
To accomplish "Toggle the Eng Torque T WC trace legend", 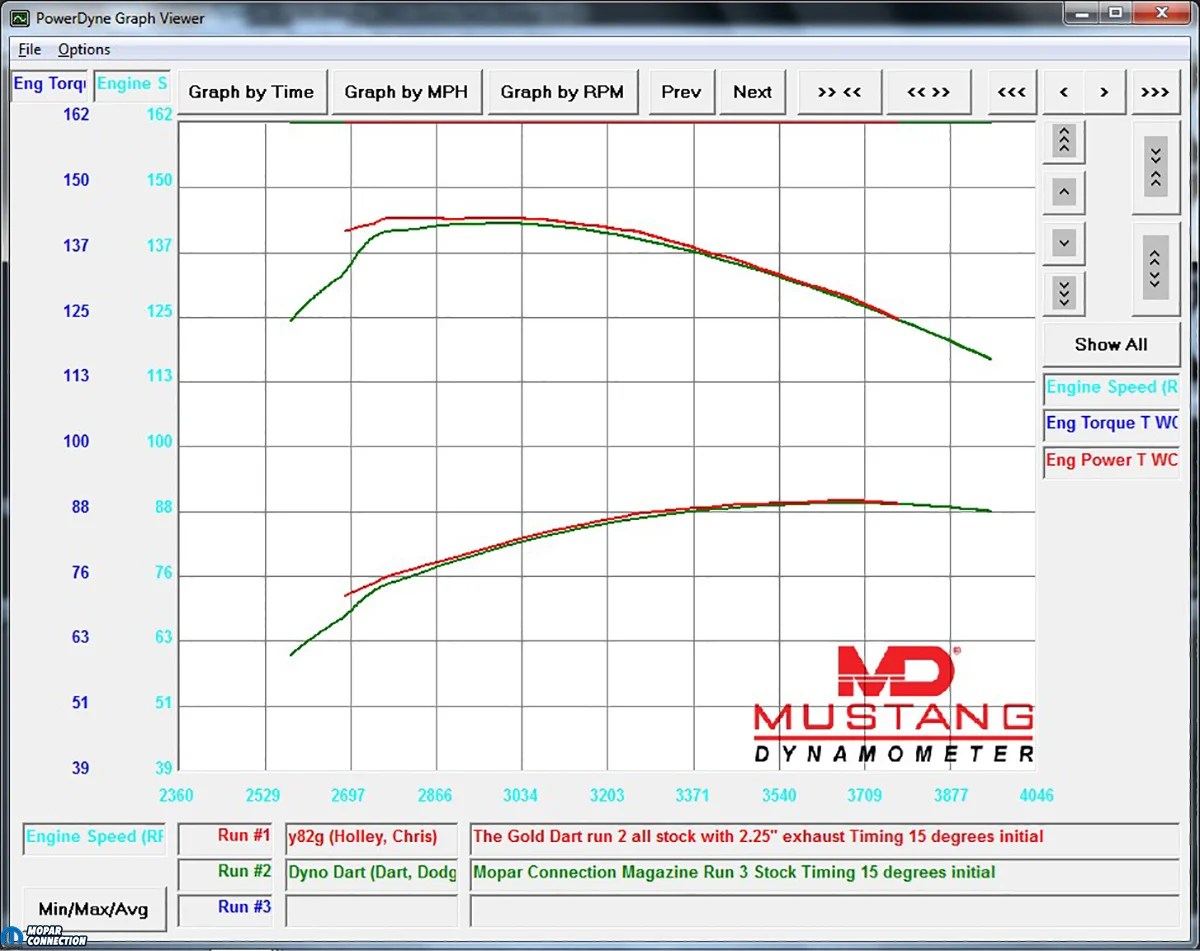I will [1110, 423].
